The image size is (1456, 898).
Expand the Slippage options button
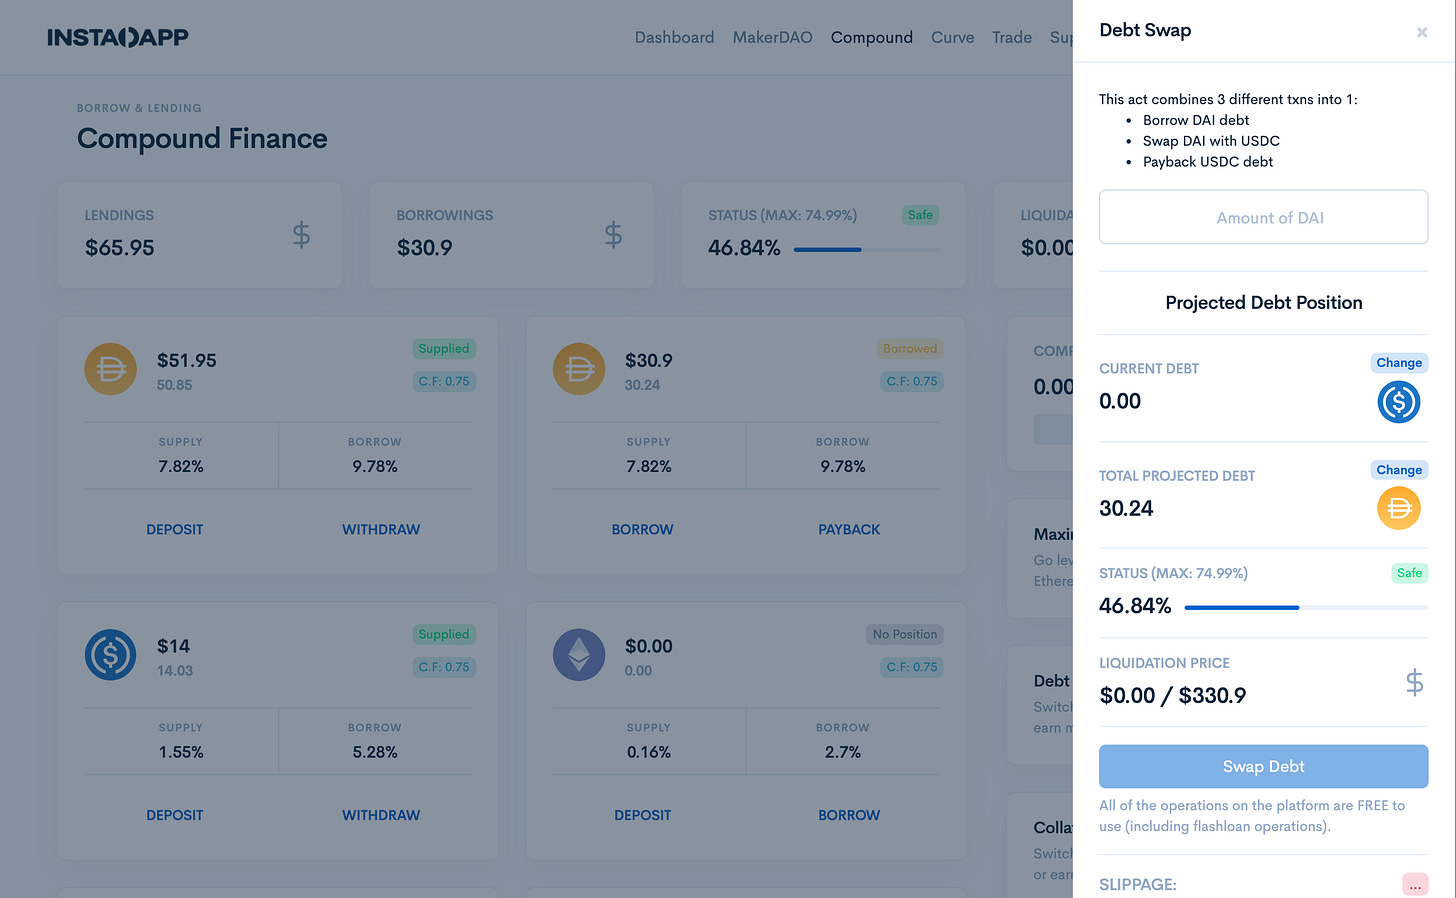1414,885
